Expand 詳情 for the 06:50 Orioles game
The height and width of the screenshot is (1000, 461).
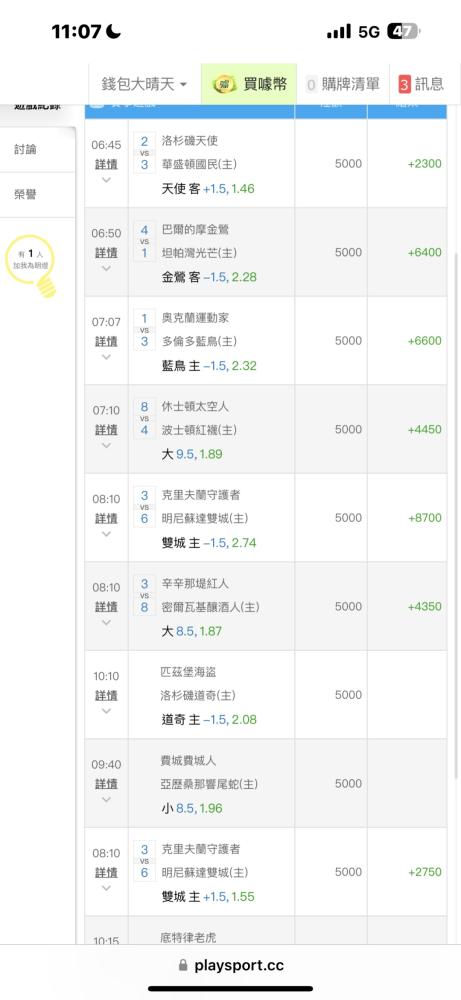(x=106, y=253)
